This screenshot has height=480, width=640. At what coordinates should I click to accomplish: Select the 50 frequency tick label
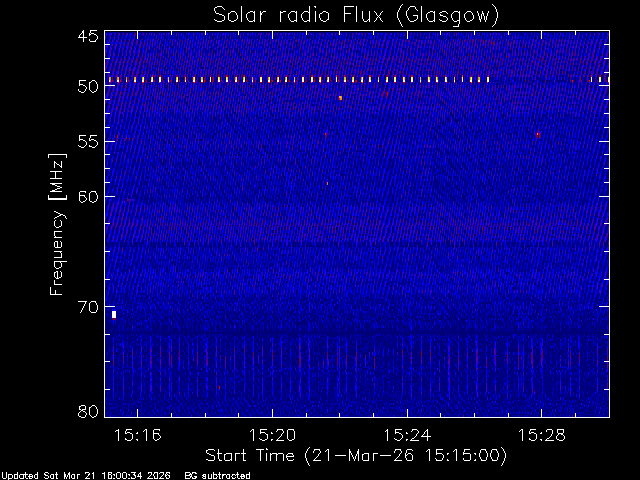pyautogui.click(x=88, y=87)
